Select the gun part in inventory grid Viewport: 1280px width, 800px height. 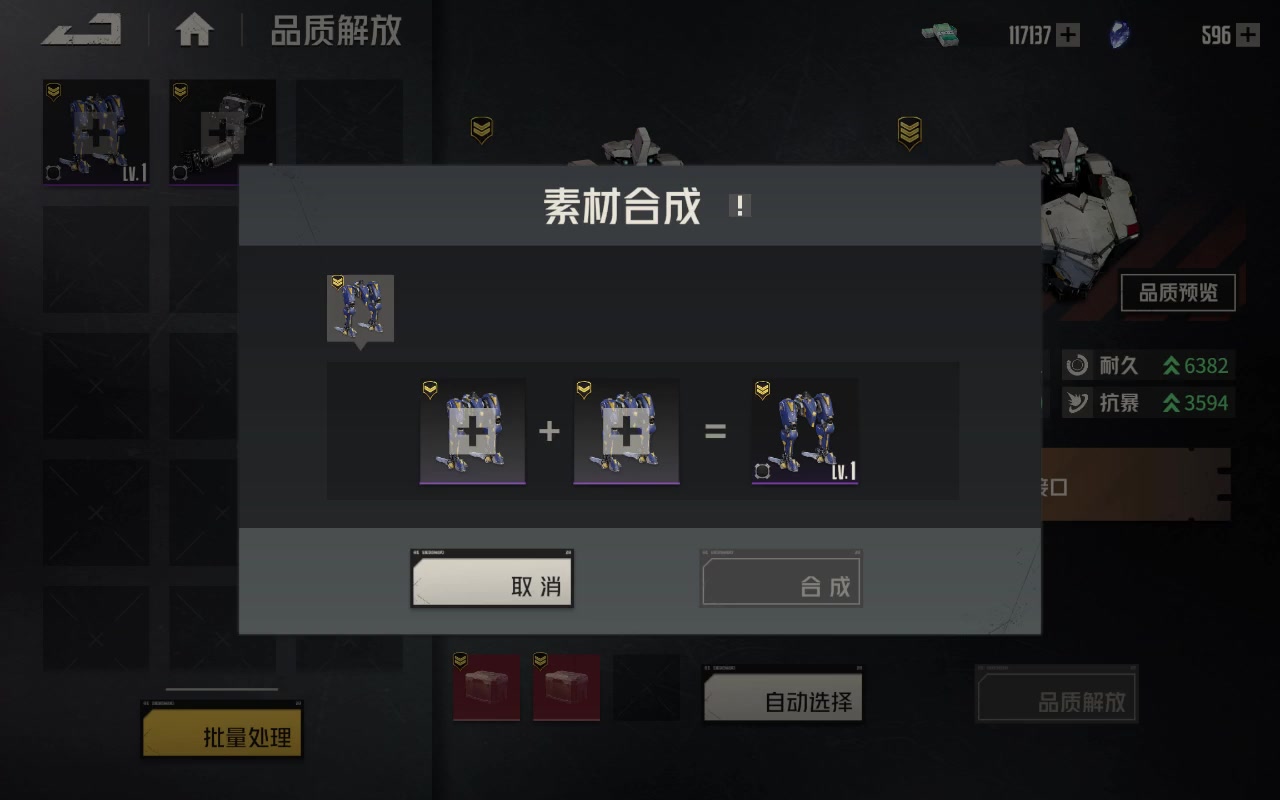222,132
